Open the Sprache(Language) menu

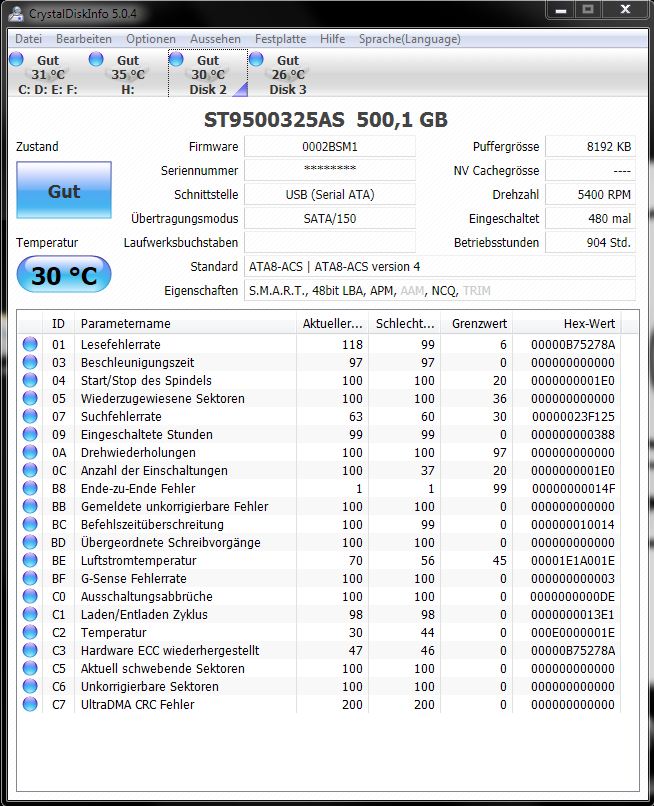click(410, 39)
